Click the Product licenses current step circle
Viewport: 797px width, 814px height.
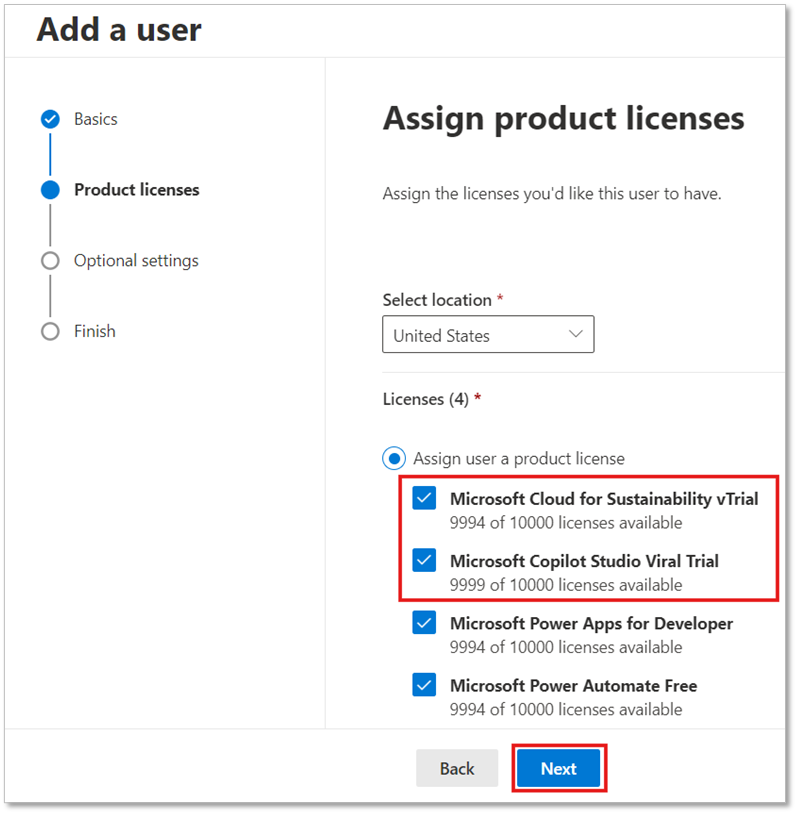click(x=50, y=190)
